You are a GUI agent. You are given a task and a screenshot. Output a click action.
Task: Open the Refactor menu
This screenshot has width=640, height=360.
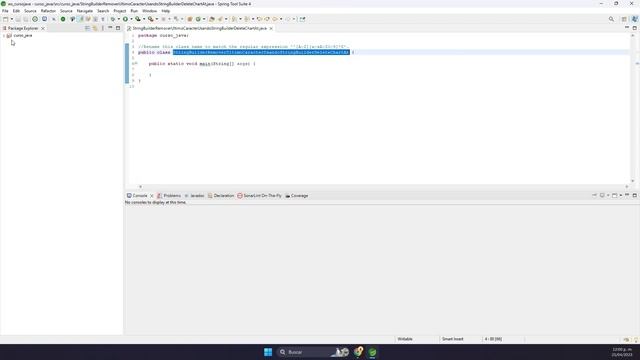[x=48, y=11]
